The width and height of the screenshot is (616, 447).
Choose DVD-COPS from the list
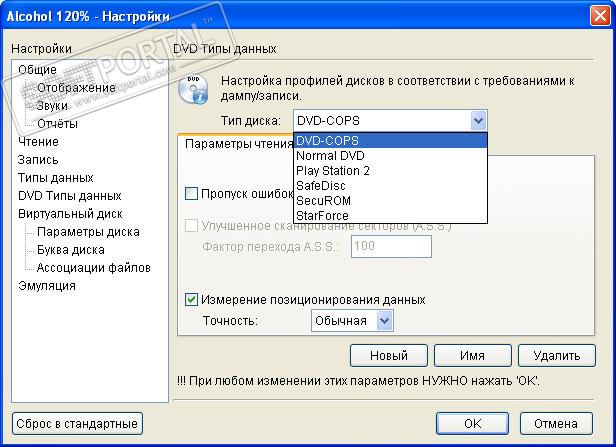(390, 141)
